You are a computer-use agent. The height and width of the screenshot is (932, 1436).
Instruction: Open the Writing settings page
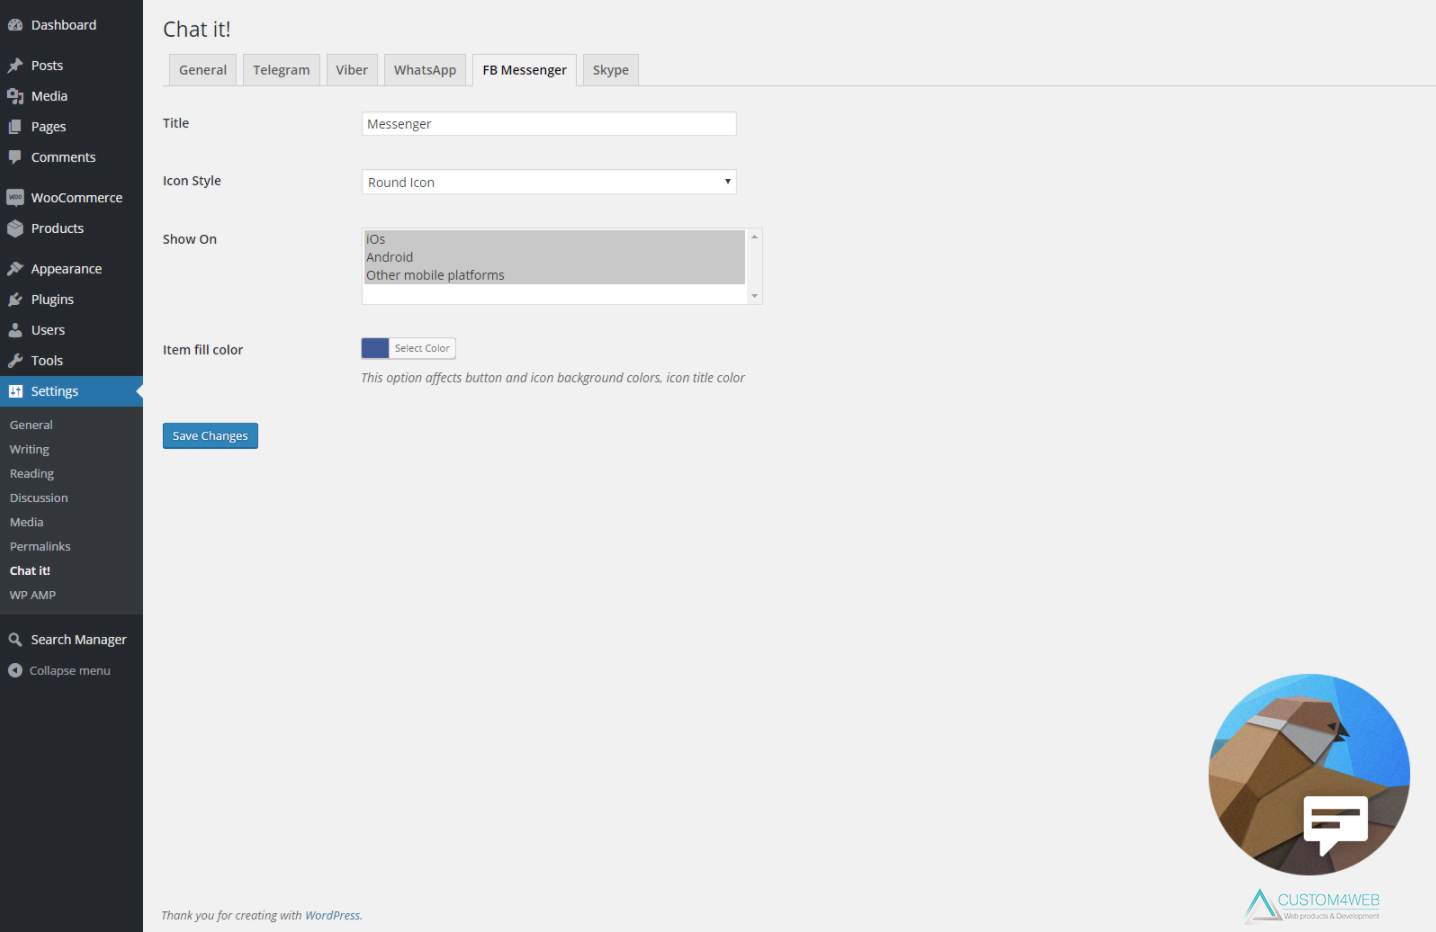29,450
